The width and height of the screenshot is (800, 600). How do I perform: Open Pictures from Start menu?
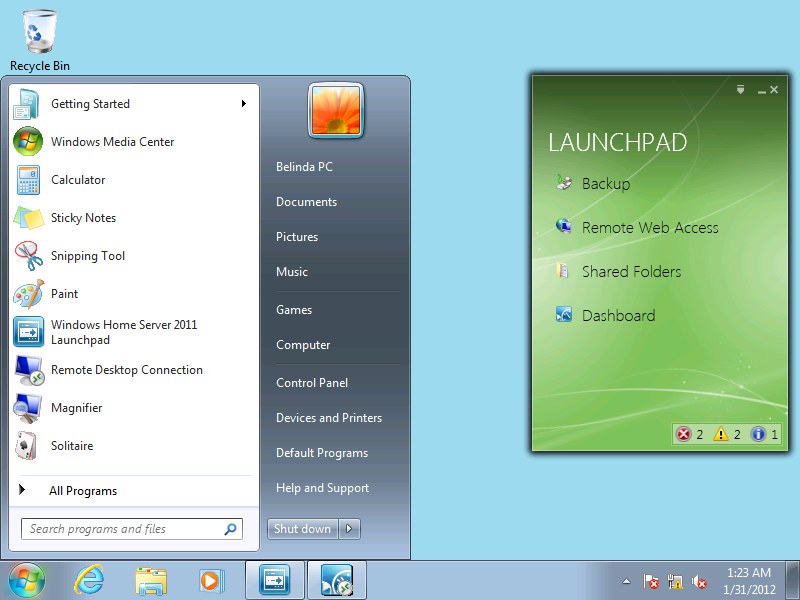(x=297, y=237)
